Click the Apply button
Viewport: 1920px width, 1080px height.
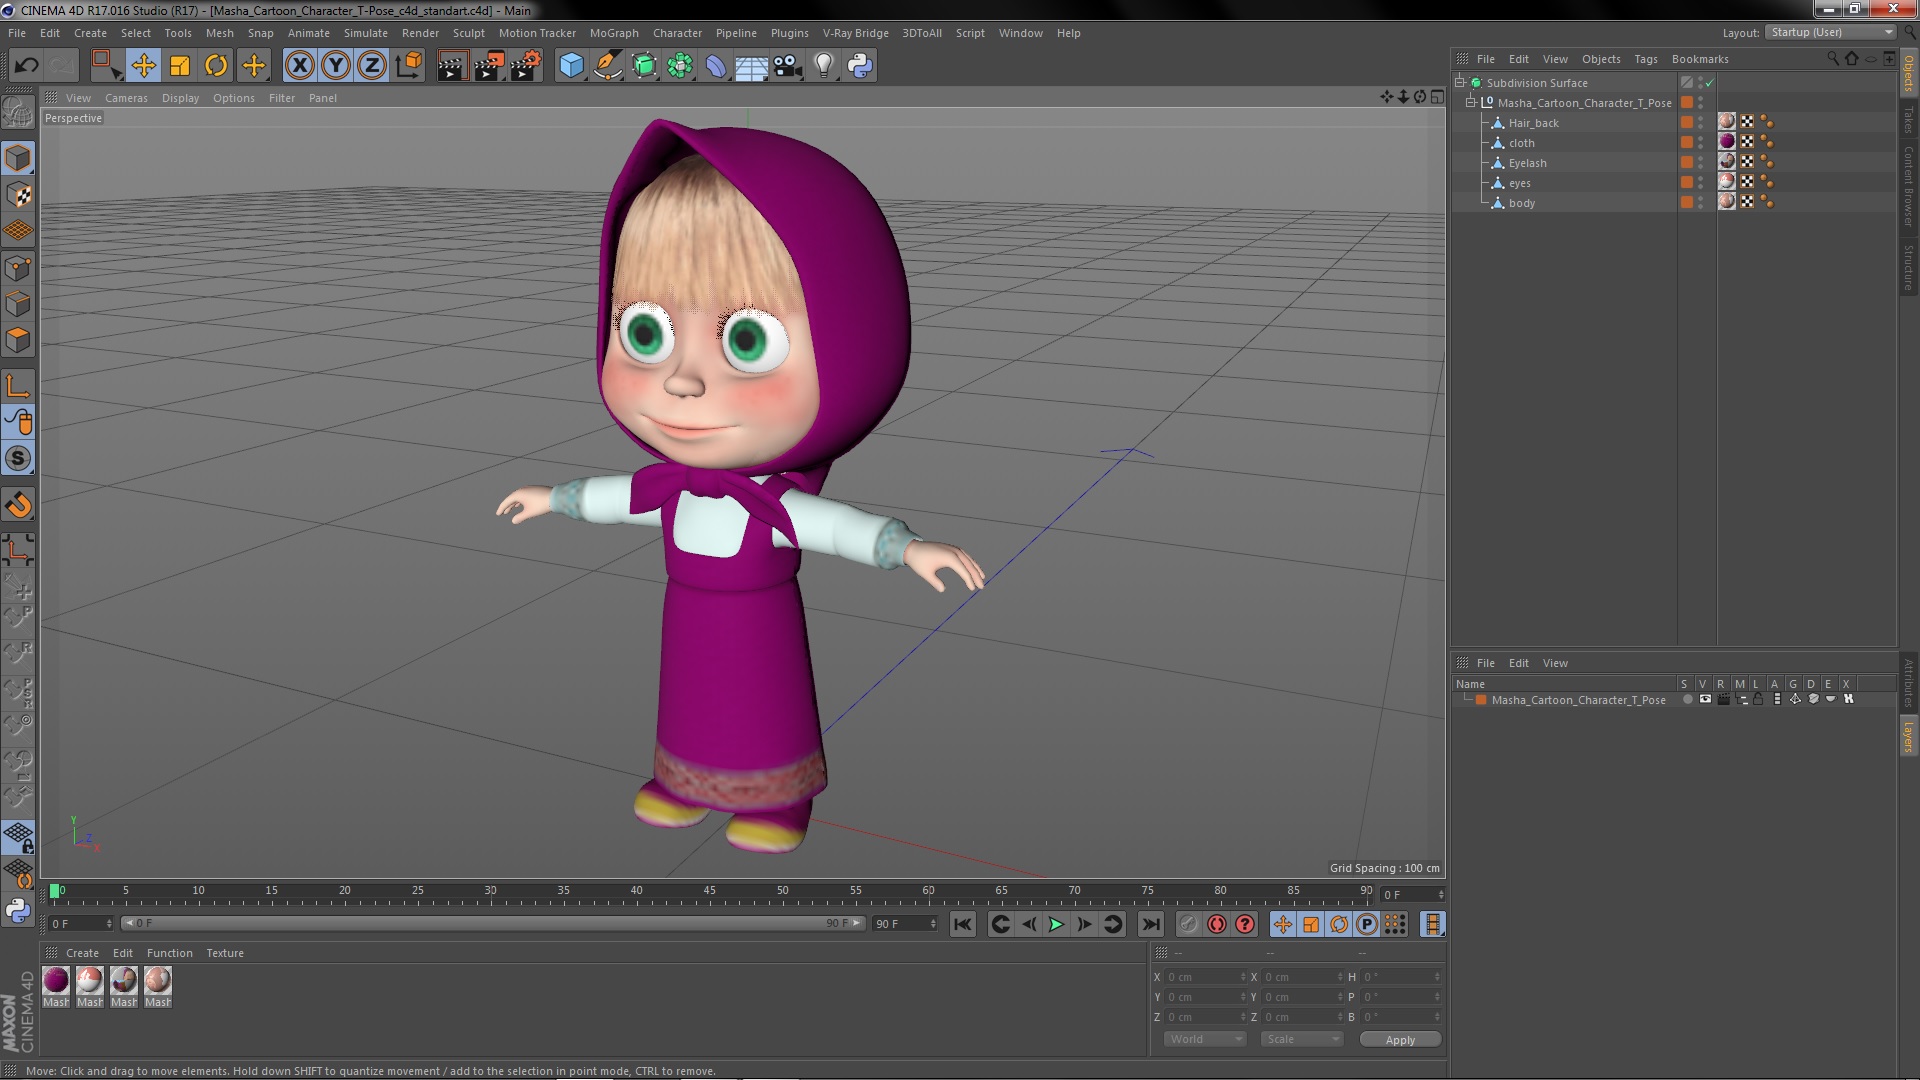click(x=1400, y=1040)
